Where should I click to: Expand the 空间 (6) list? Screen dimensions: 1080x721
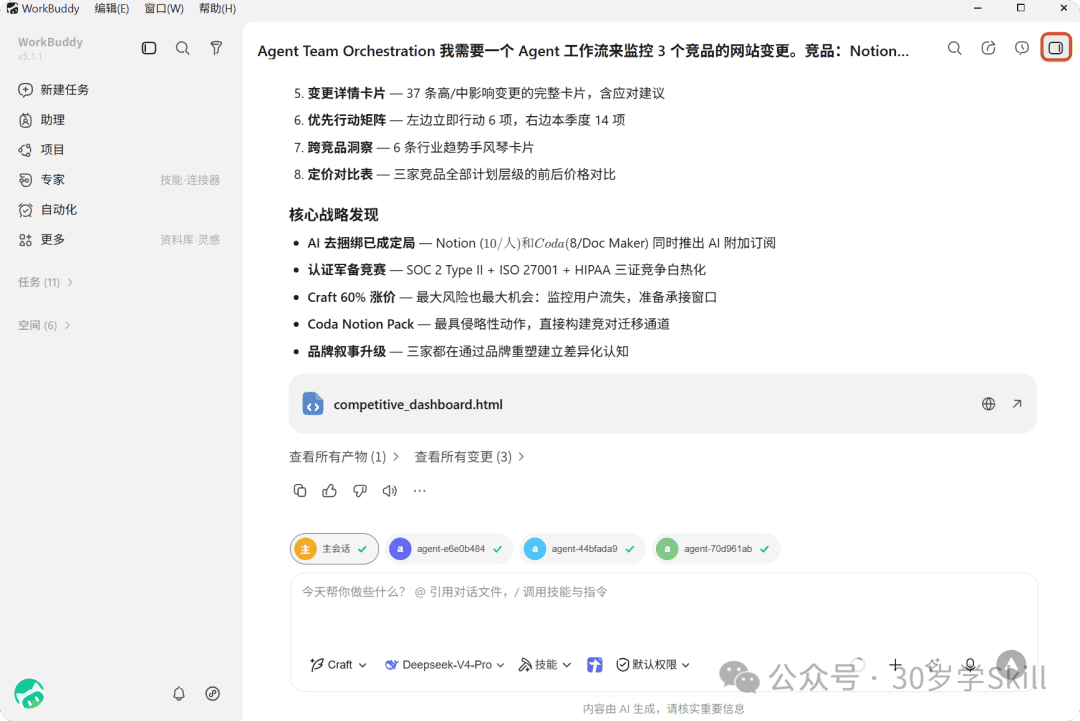(44, 325)
